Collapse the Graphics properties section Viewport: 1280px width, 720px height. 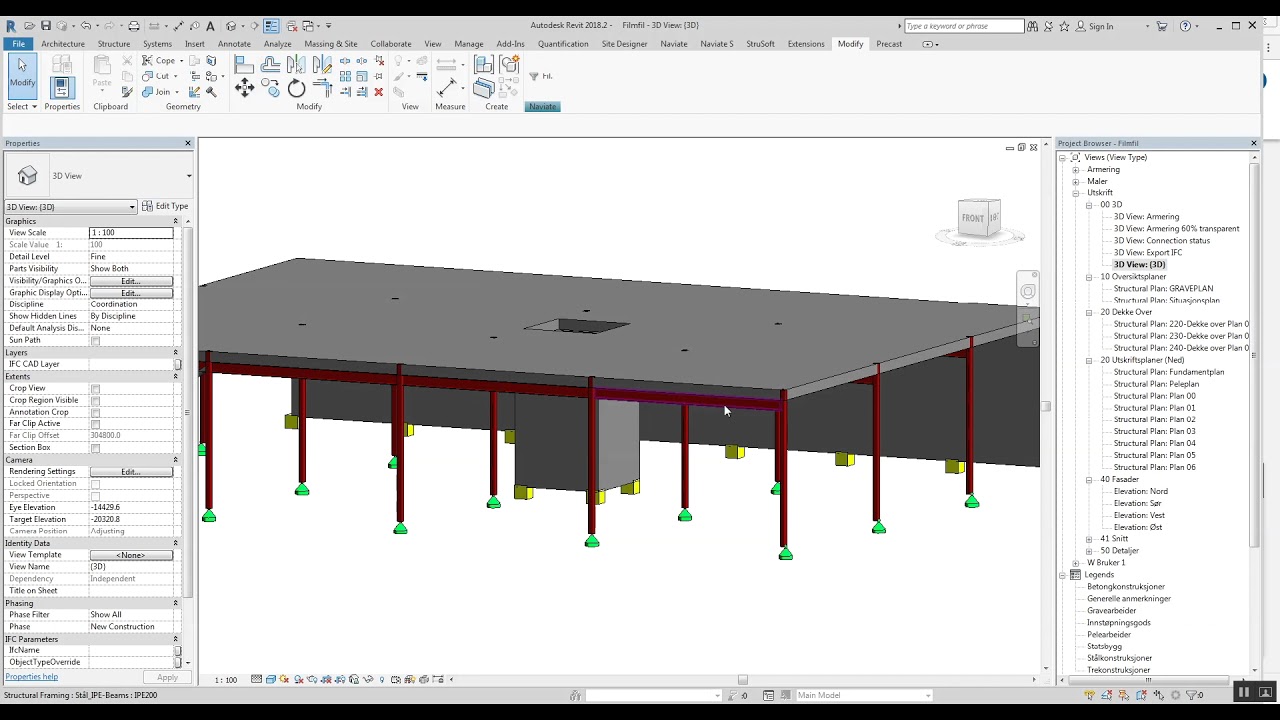coord(175,221)
